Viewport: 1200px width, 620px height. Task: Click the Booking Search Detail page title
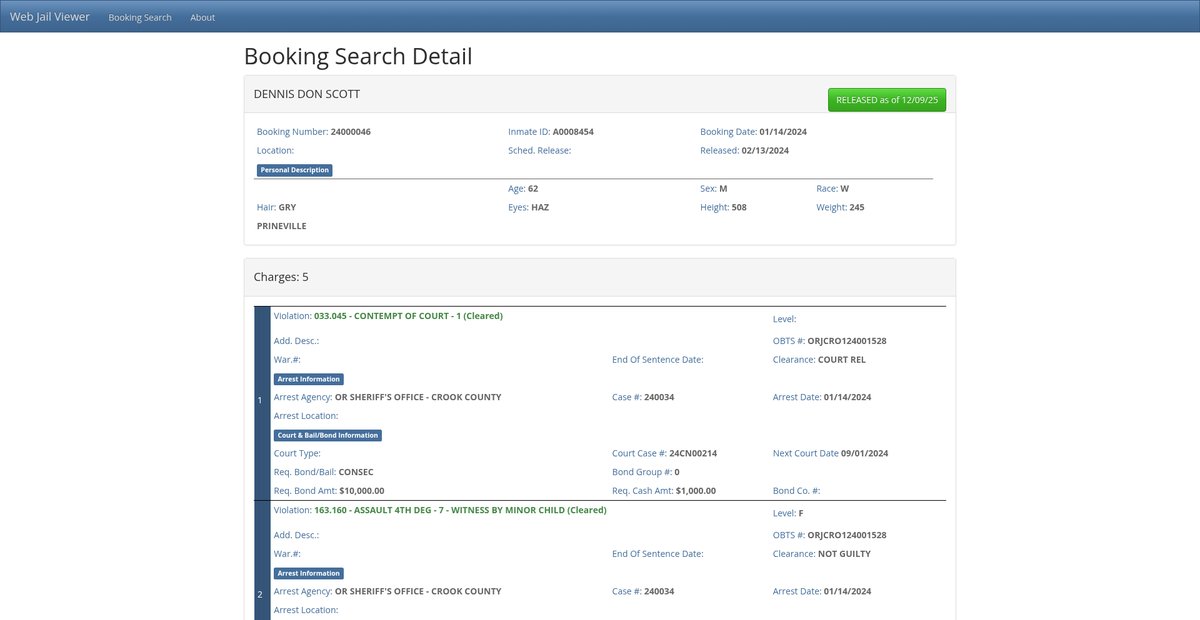tap(358, 56)
